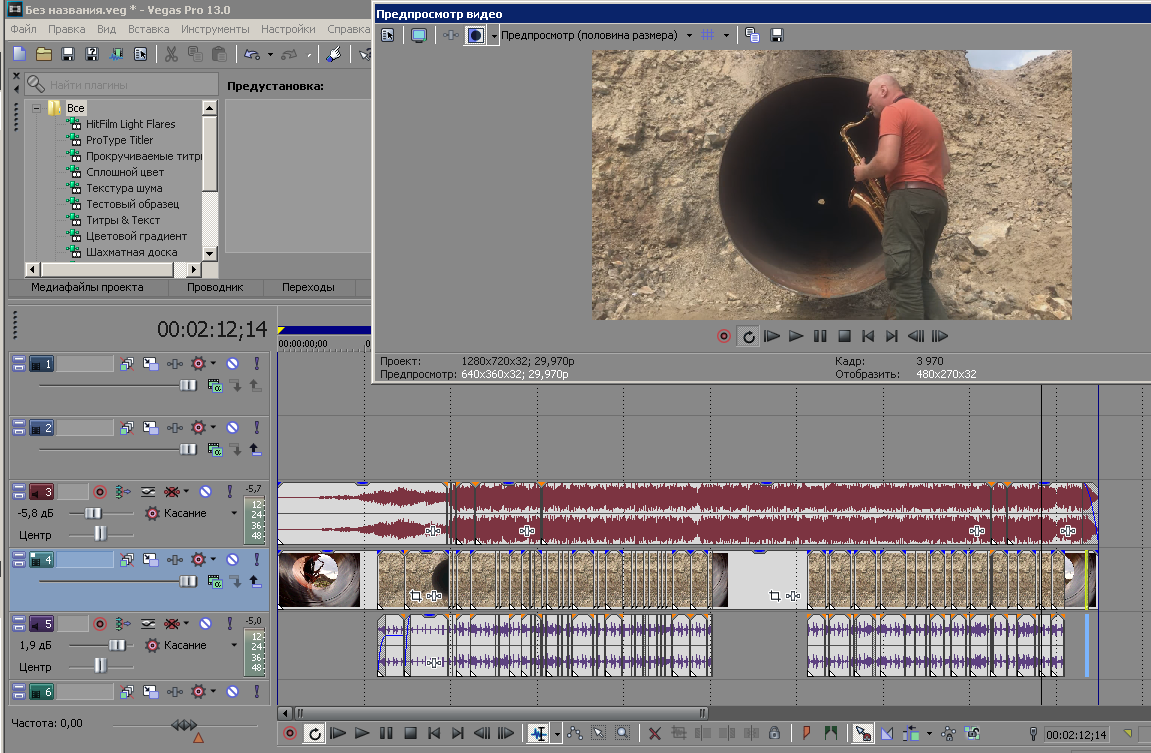
Task: Toggle Loop Playback in the timeline transport bar
Action: click(x=314, y=734)
